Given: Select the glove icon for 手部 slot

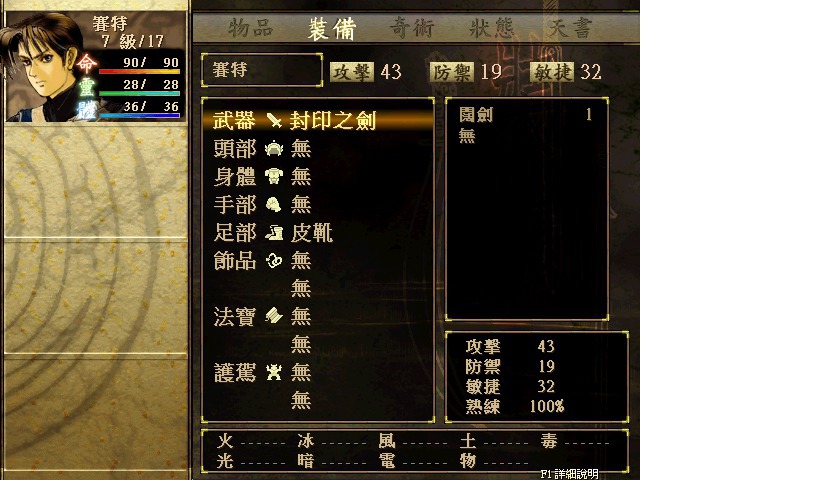Looking at the screenshot, I should (274, 205).
